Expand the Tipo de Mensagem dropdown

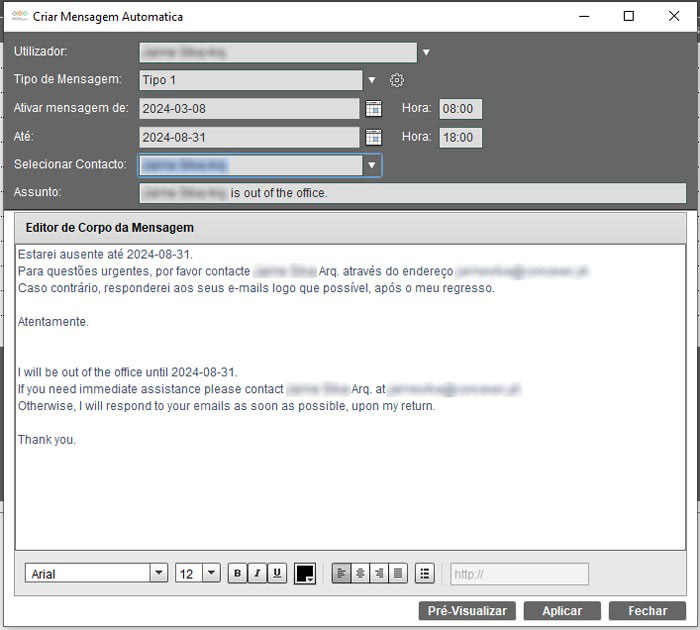(372, 80)
